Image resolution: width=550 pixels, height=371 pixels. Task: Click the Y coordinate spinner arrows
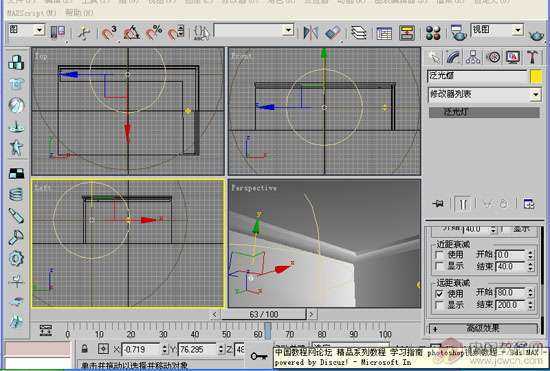point(221,349)
